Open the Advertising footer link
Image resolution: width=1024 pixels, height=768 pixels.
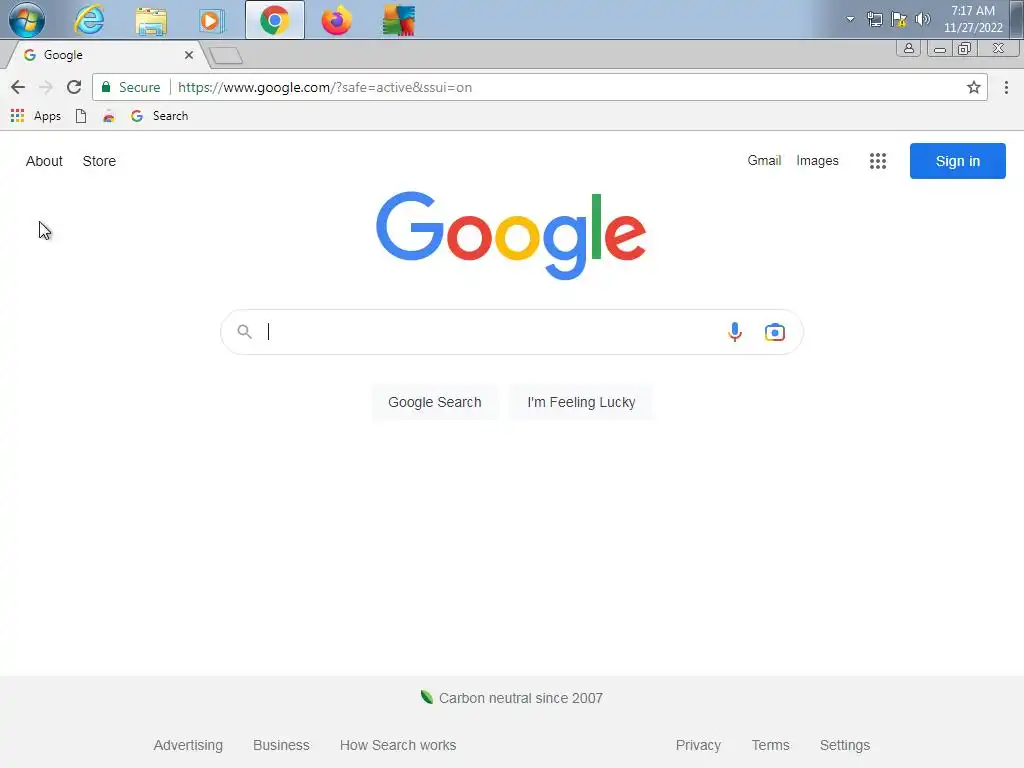[x=188, y=745]
